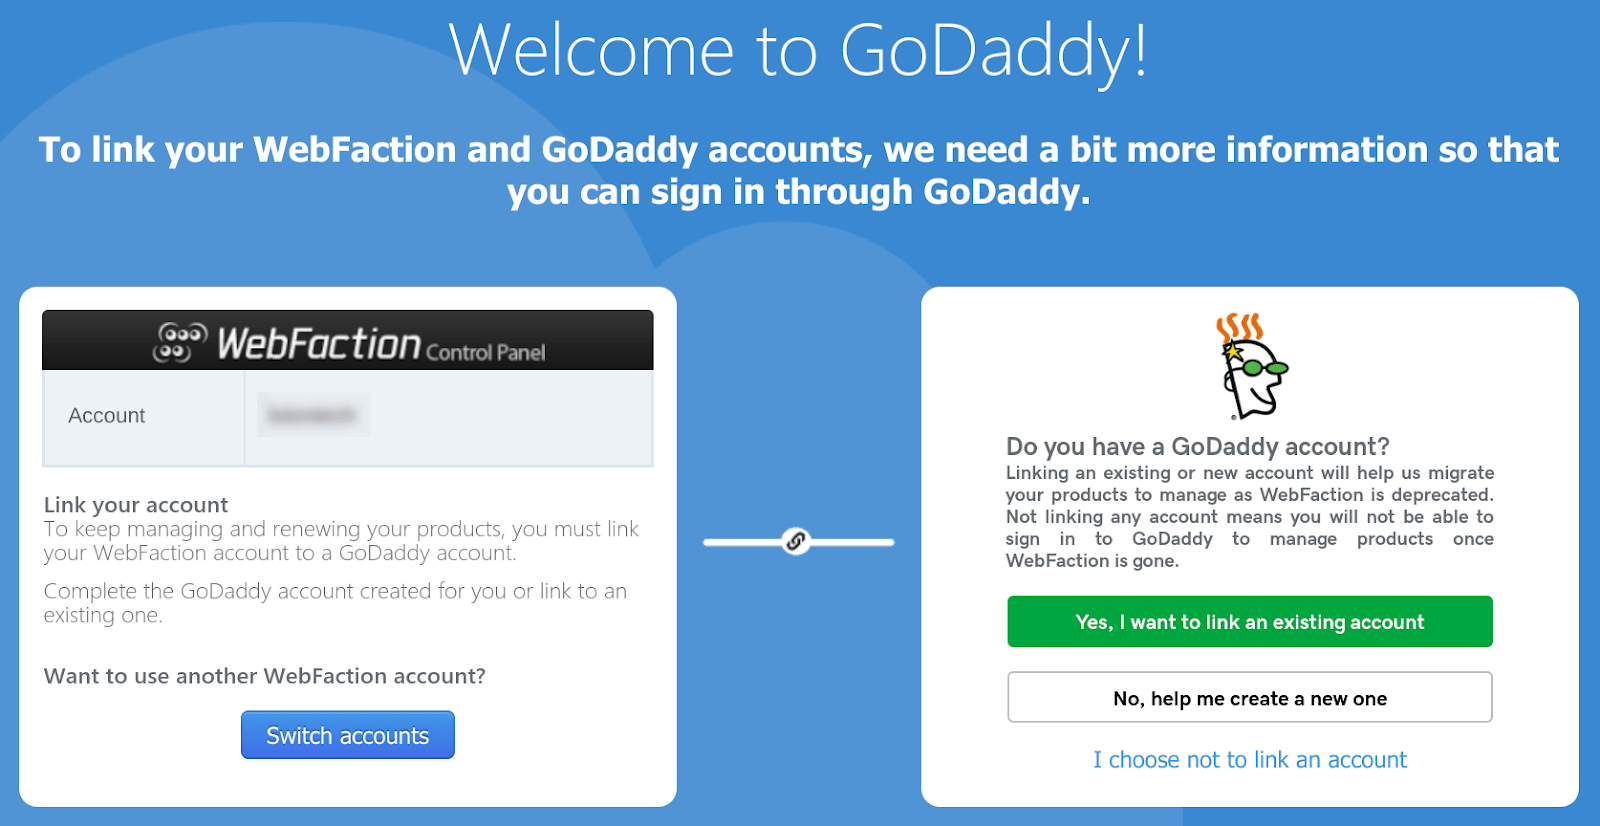Screen dimensions: 1600x826
Task: Click the Account label cell
Action: coord(144,416)
